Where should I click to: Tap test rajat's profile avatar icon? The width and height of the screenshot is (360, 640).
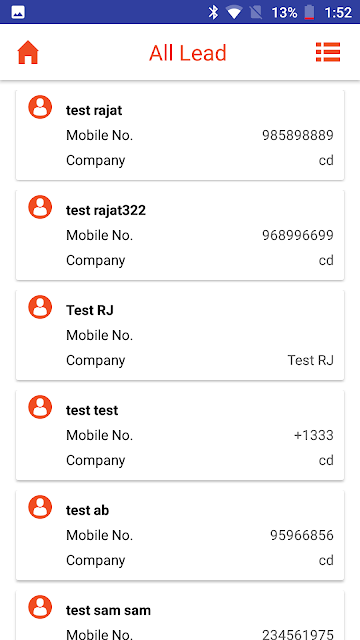pos(40,107)
